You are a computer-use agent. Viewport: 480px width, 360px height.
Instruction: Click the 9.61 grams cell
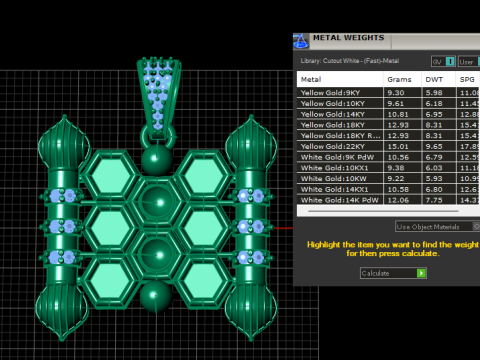coord(402,103)
